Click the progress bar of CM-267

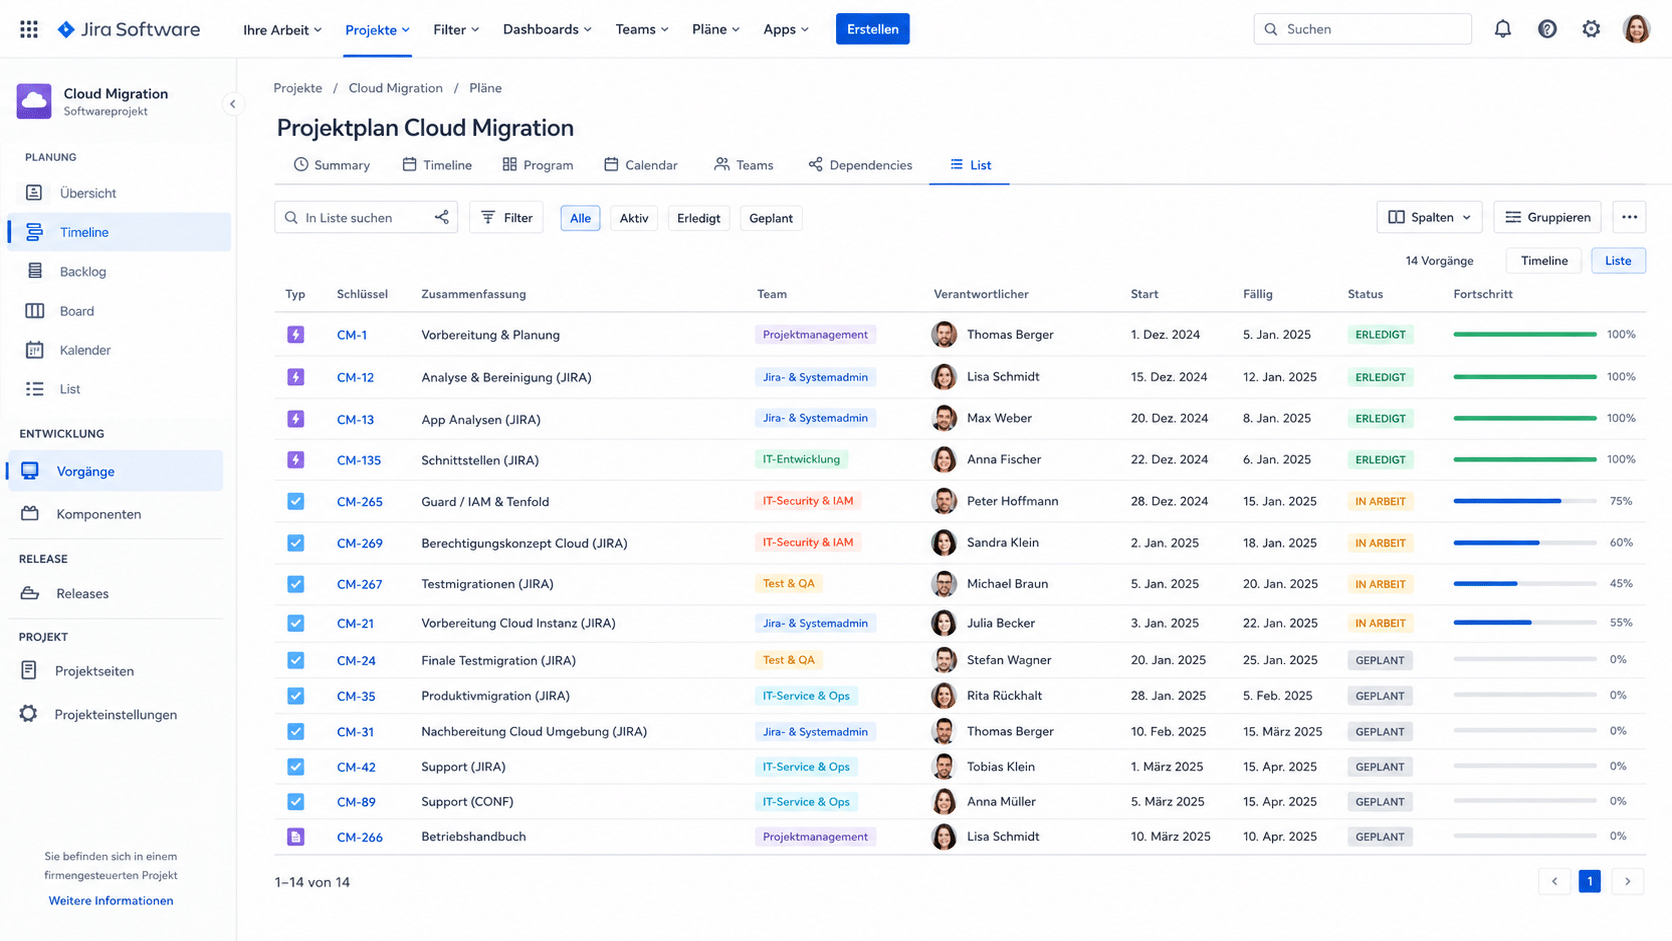pyautogui.click(x=1524, y=583)
